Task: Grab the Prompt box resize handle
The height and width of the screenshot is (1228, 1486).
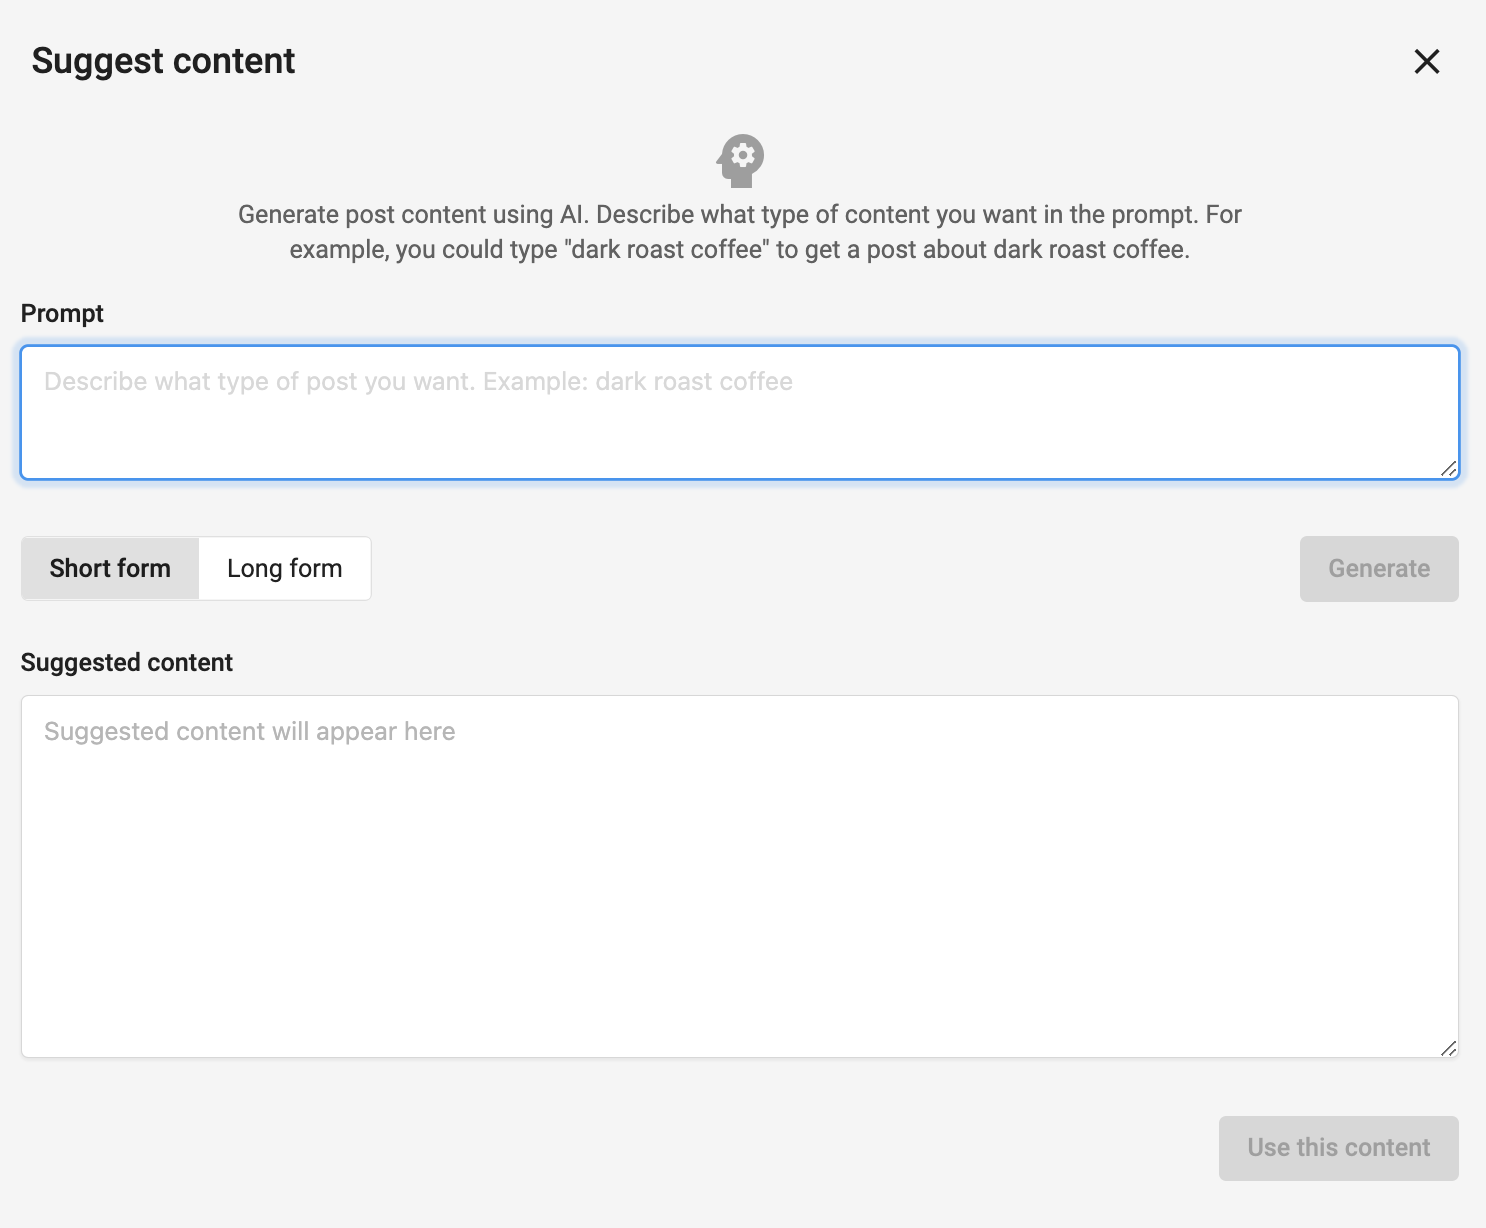Action: [1448, 469]
